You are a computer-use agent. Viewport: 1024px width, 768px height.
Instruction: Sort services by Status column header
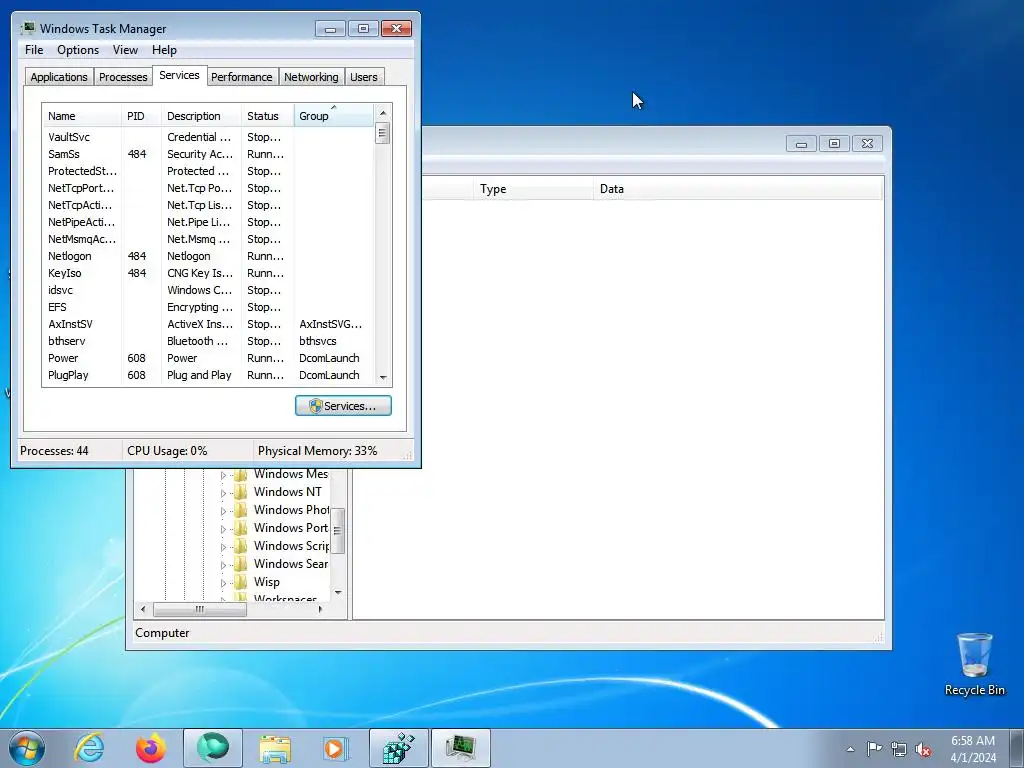[x=268, y=116]
